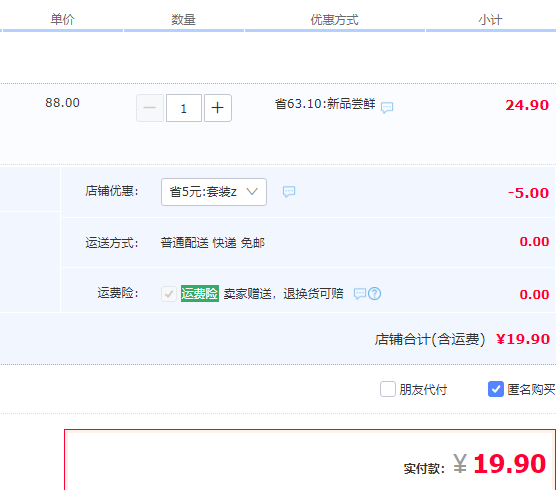
Task: Increase quantity with the plus button
Action: (x=218, y=108)
